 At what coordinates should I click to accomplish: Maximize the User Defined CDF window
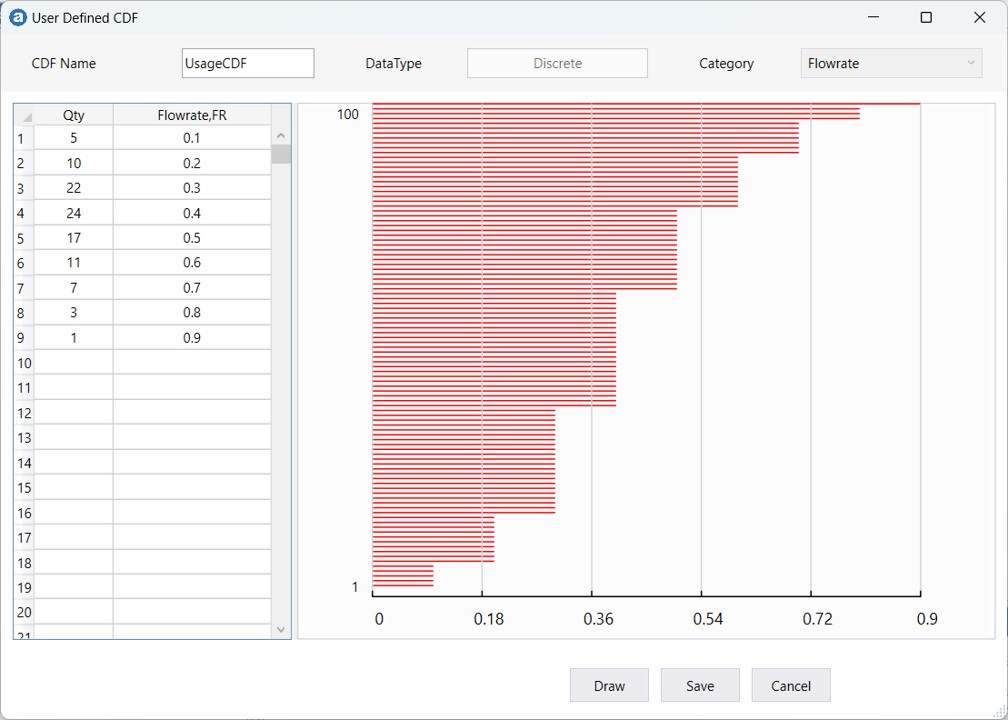pos(926,17)
